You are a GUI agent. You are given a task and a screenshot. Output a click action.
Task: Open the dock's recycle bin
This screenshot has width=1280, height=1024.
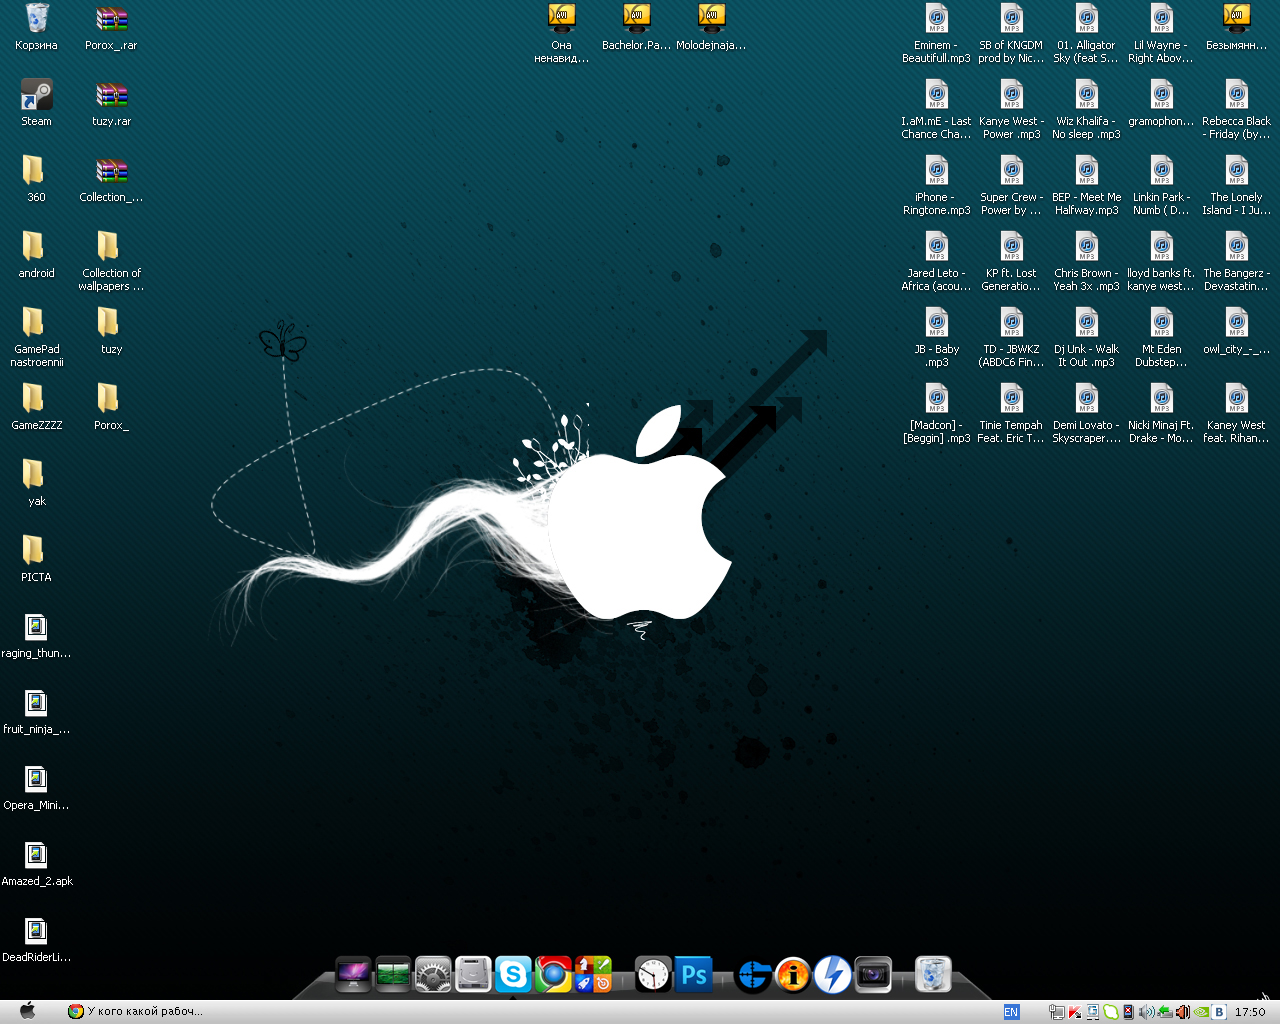click(933, 974)
